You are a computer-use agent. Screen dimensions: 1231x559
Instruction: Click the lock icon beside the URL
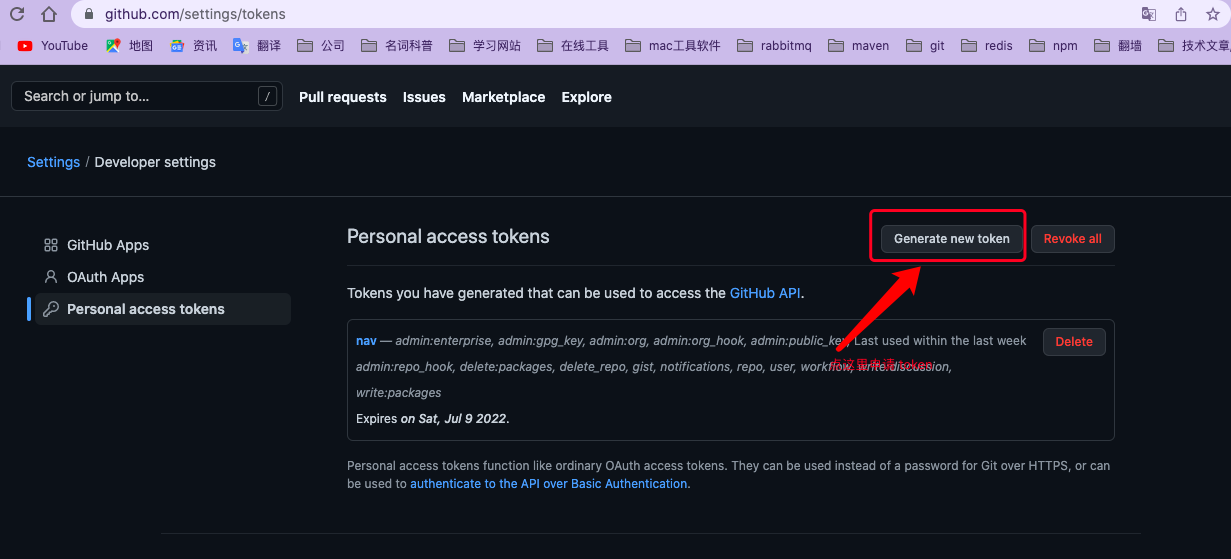tap(89, 15)
